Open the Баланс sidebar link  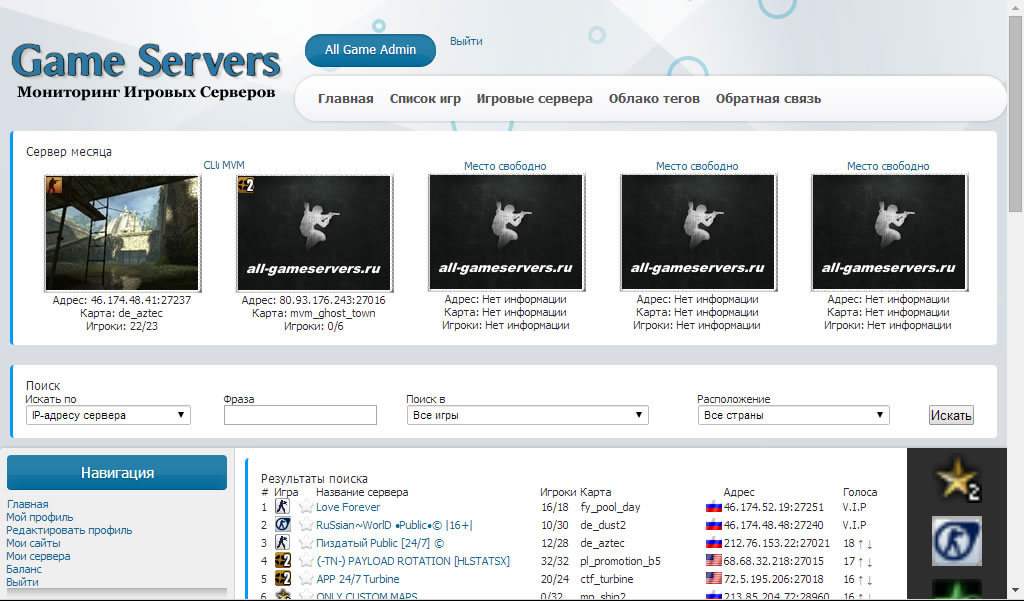(24, 569)
